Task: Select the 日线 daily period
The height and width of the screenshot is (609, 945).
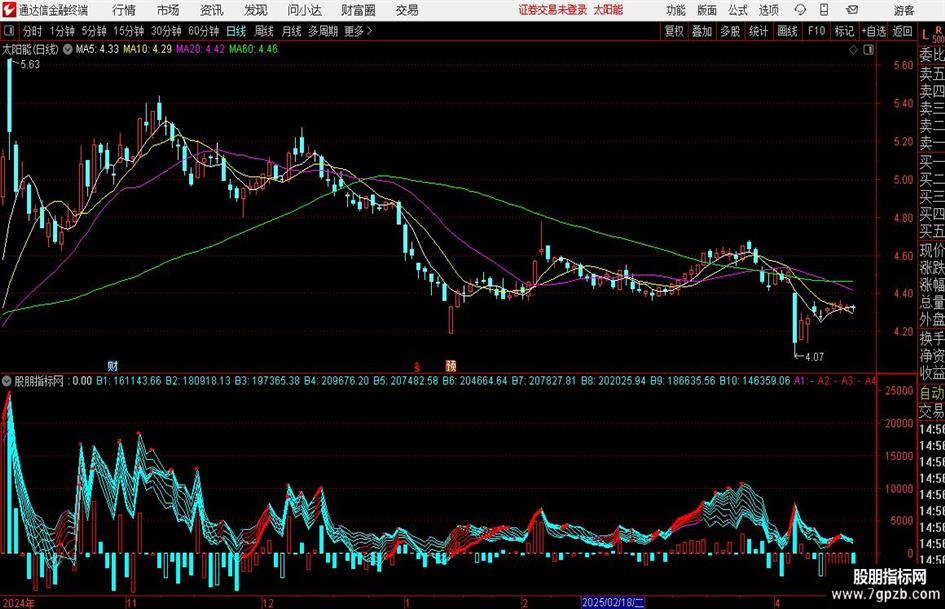Action: click(236, 31)
